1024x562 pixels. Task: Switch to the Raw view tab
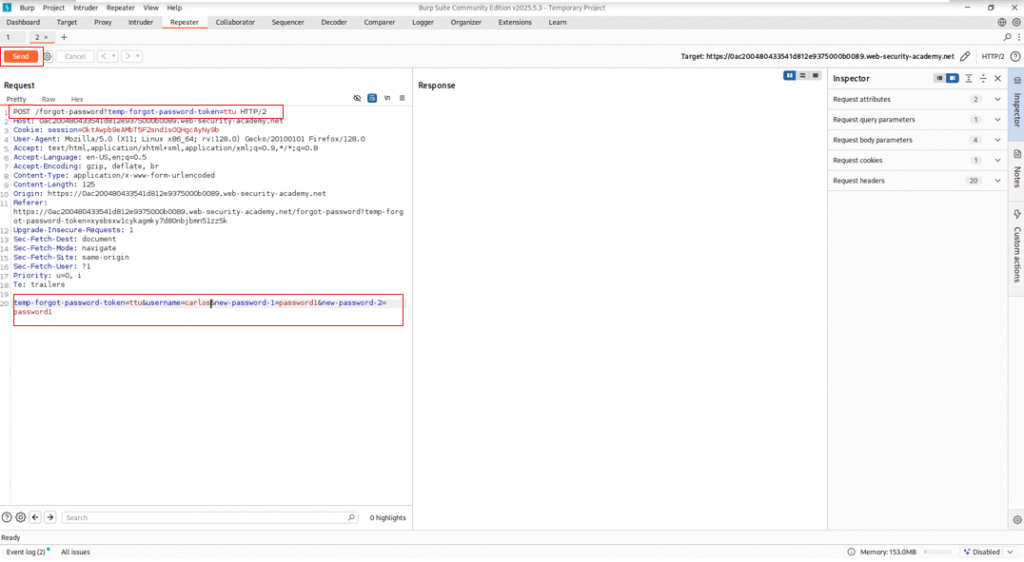[x=48, y=99]
